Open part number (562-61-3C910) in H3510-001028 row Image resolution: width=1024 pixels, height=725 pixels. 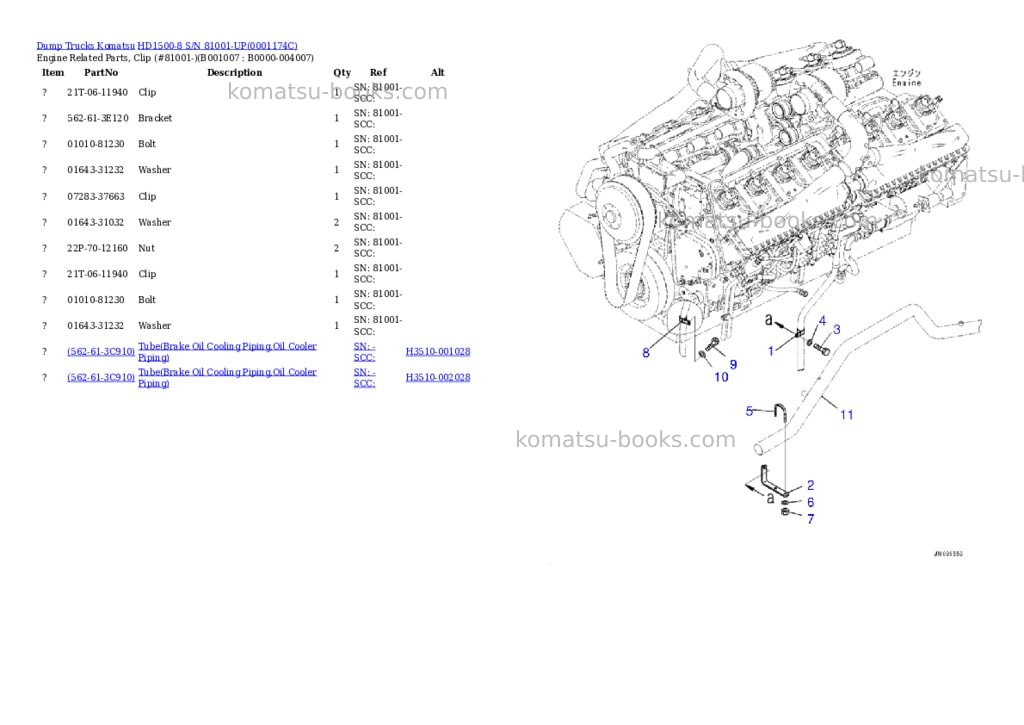click(101, 351)
